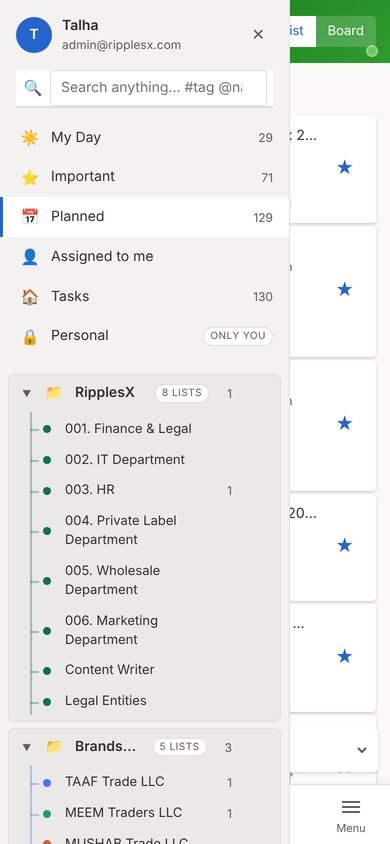This screenshot has height=844, width=390.
Task: Close the sidebar with the X
Action: click(258, 34)
